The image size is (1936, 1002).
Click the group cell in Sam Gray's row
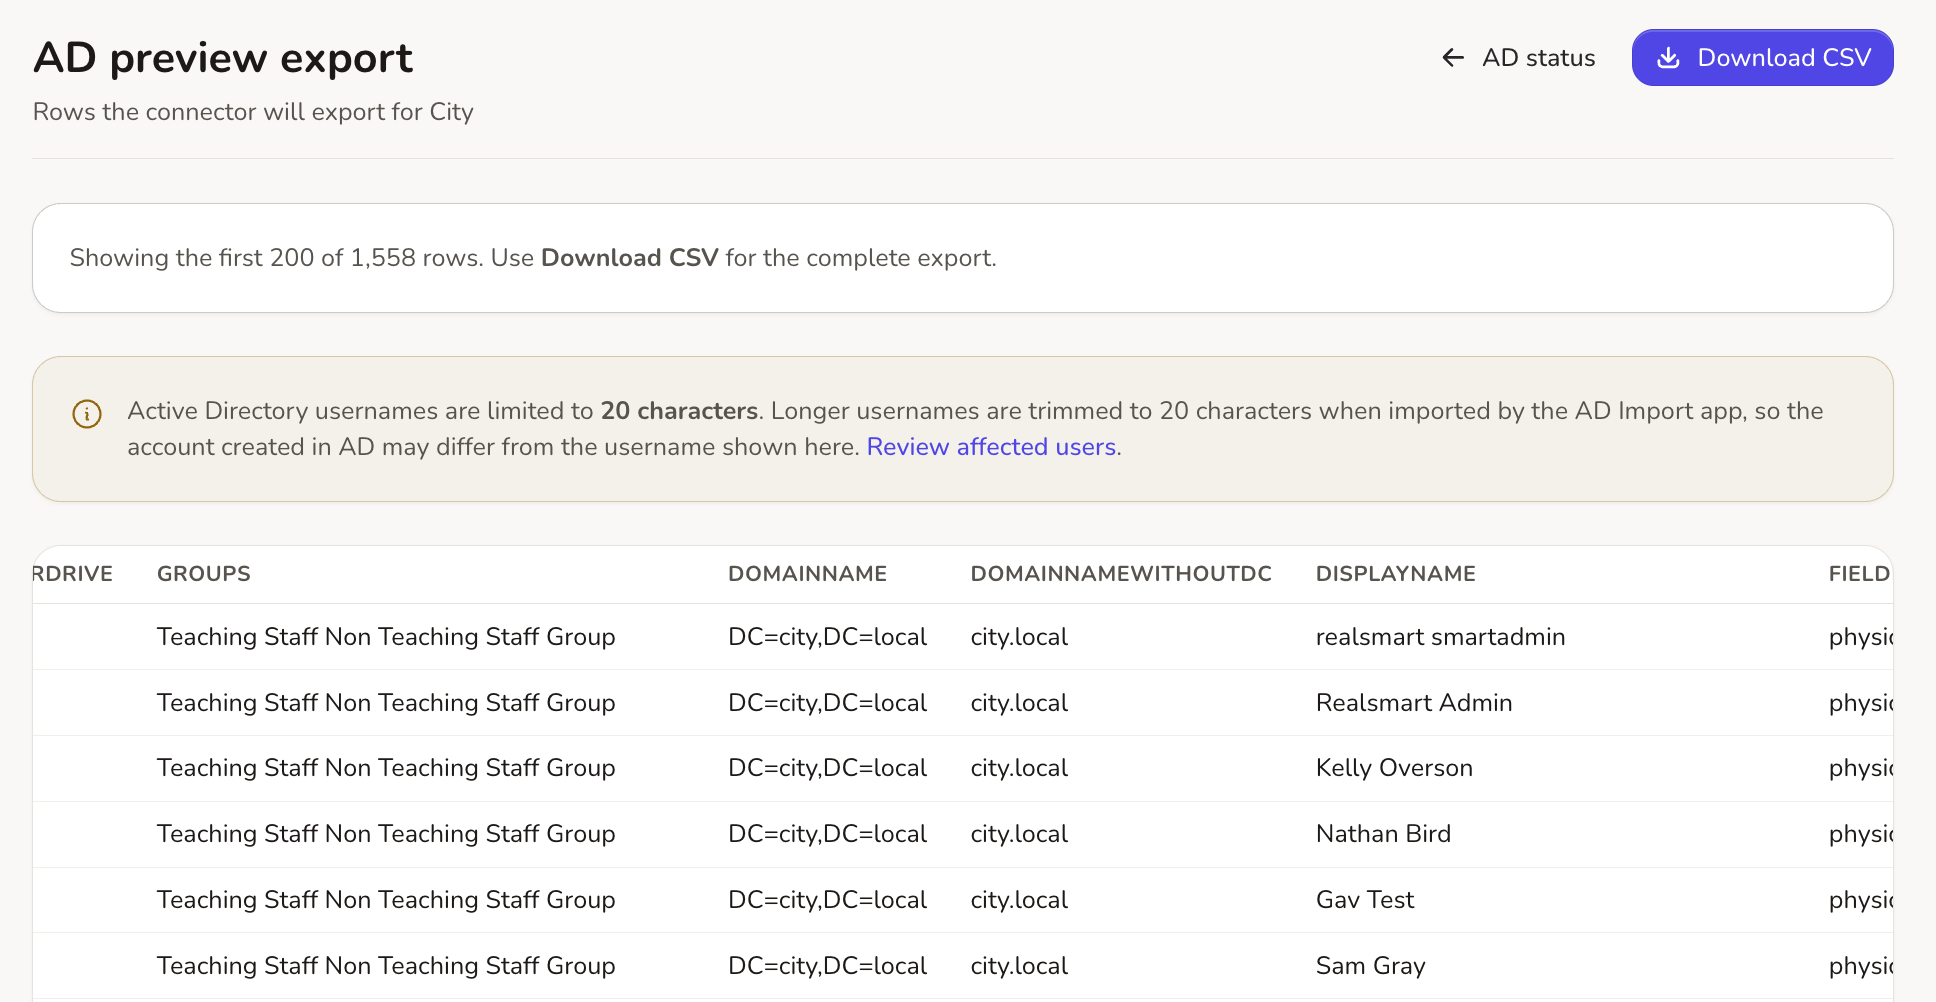(x=386, y=966)
